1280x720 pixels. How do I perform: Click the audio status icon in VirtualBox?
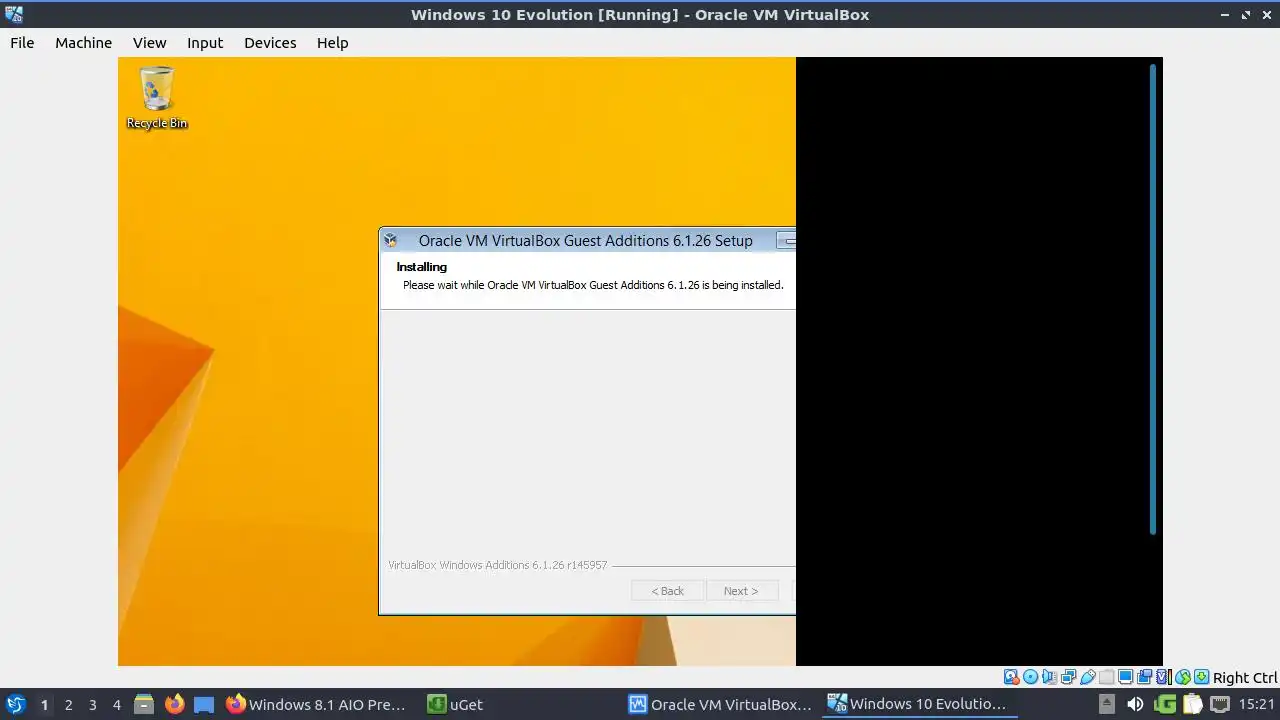point(1050,677)
